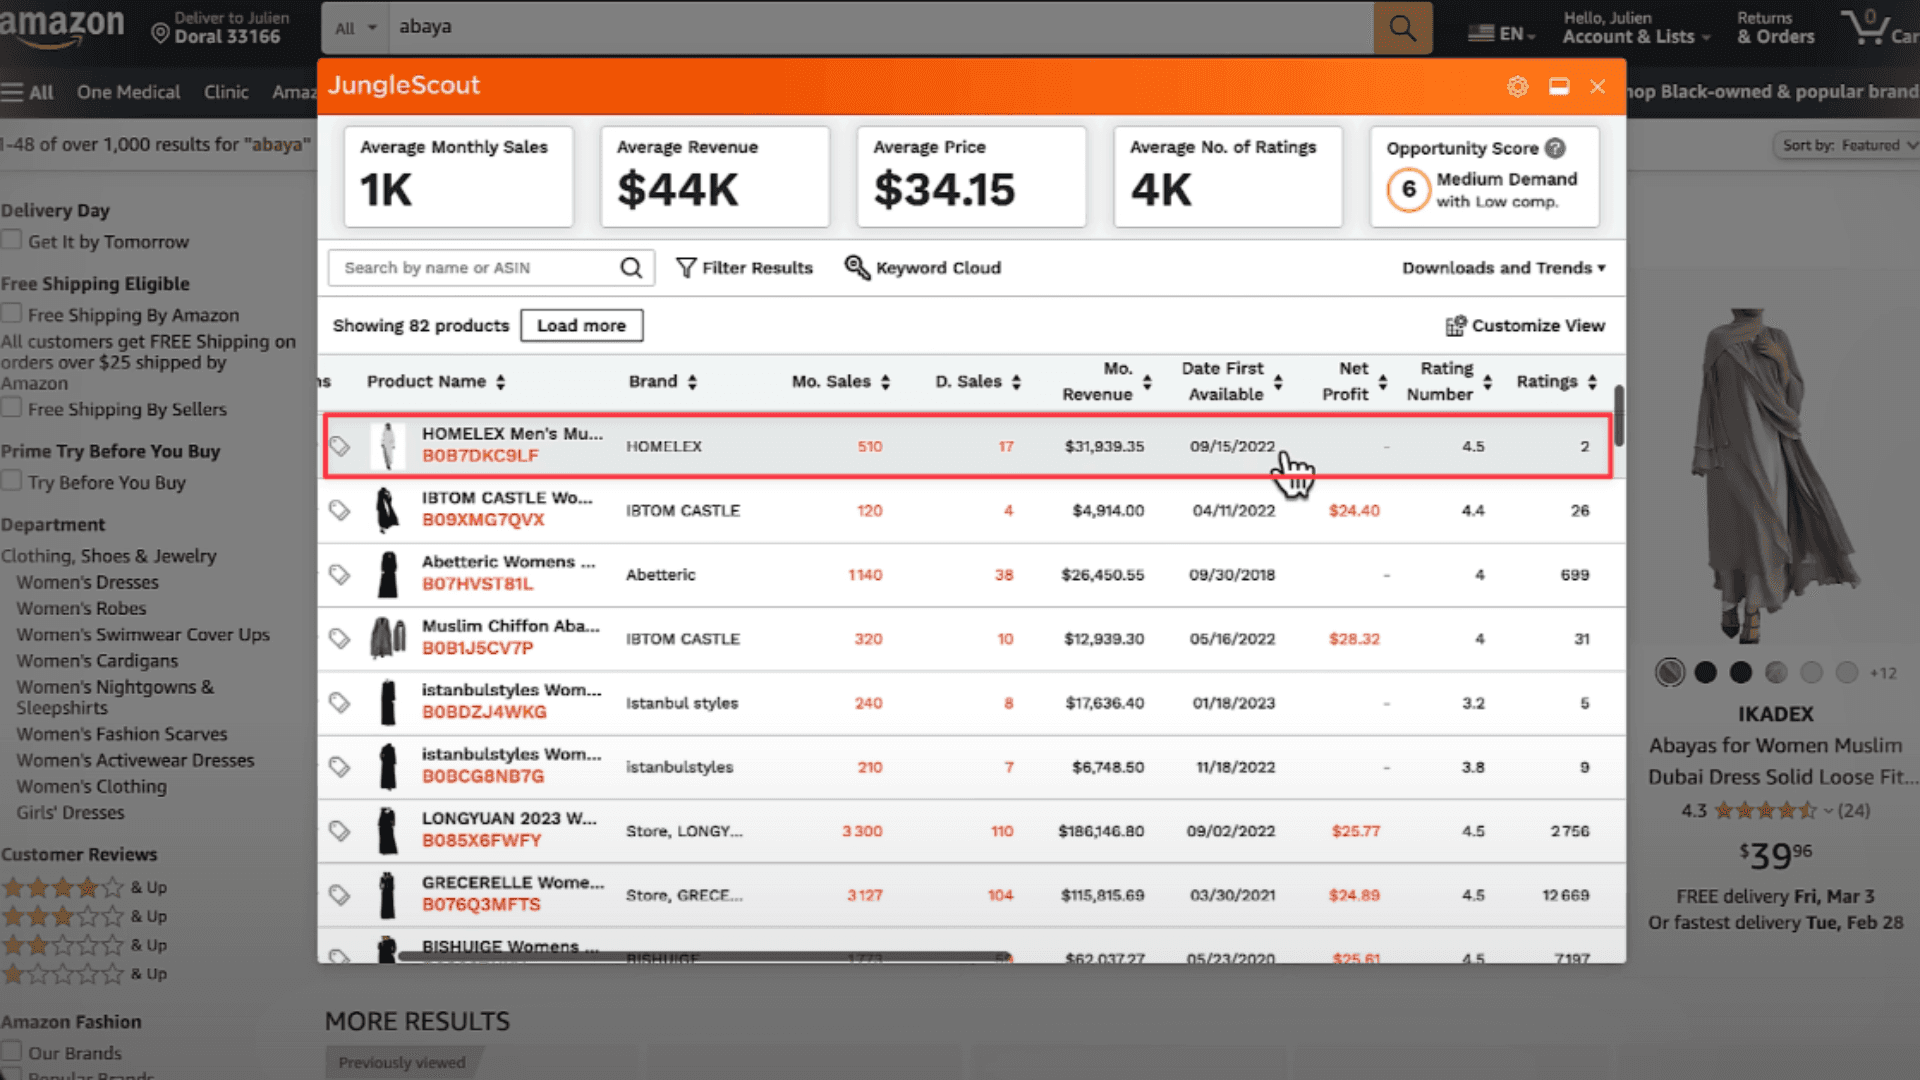Viewport: 1920px width, 1080px height.
Task: Filter by 4 stars & Up
Action: 84,887
